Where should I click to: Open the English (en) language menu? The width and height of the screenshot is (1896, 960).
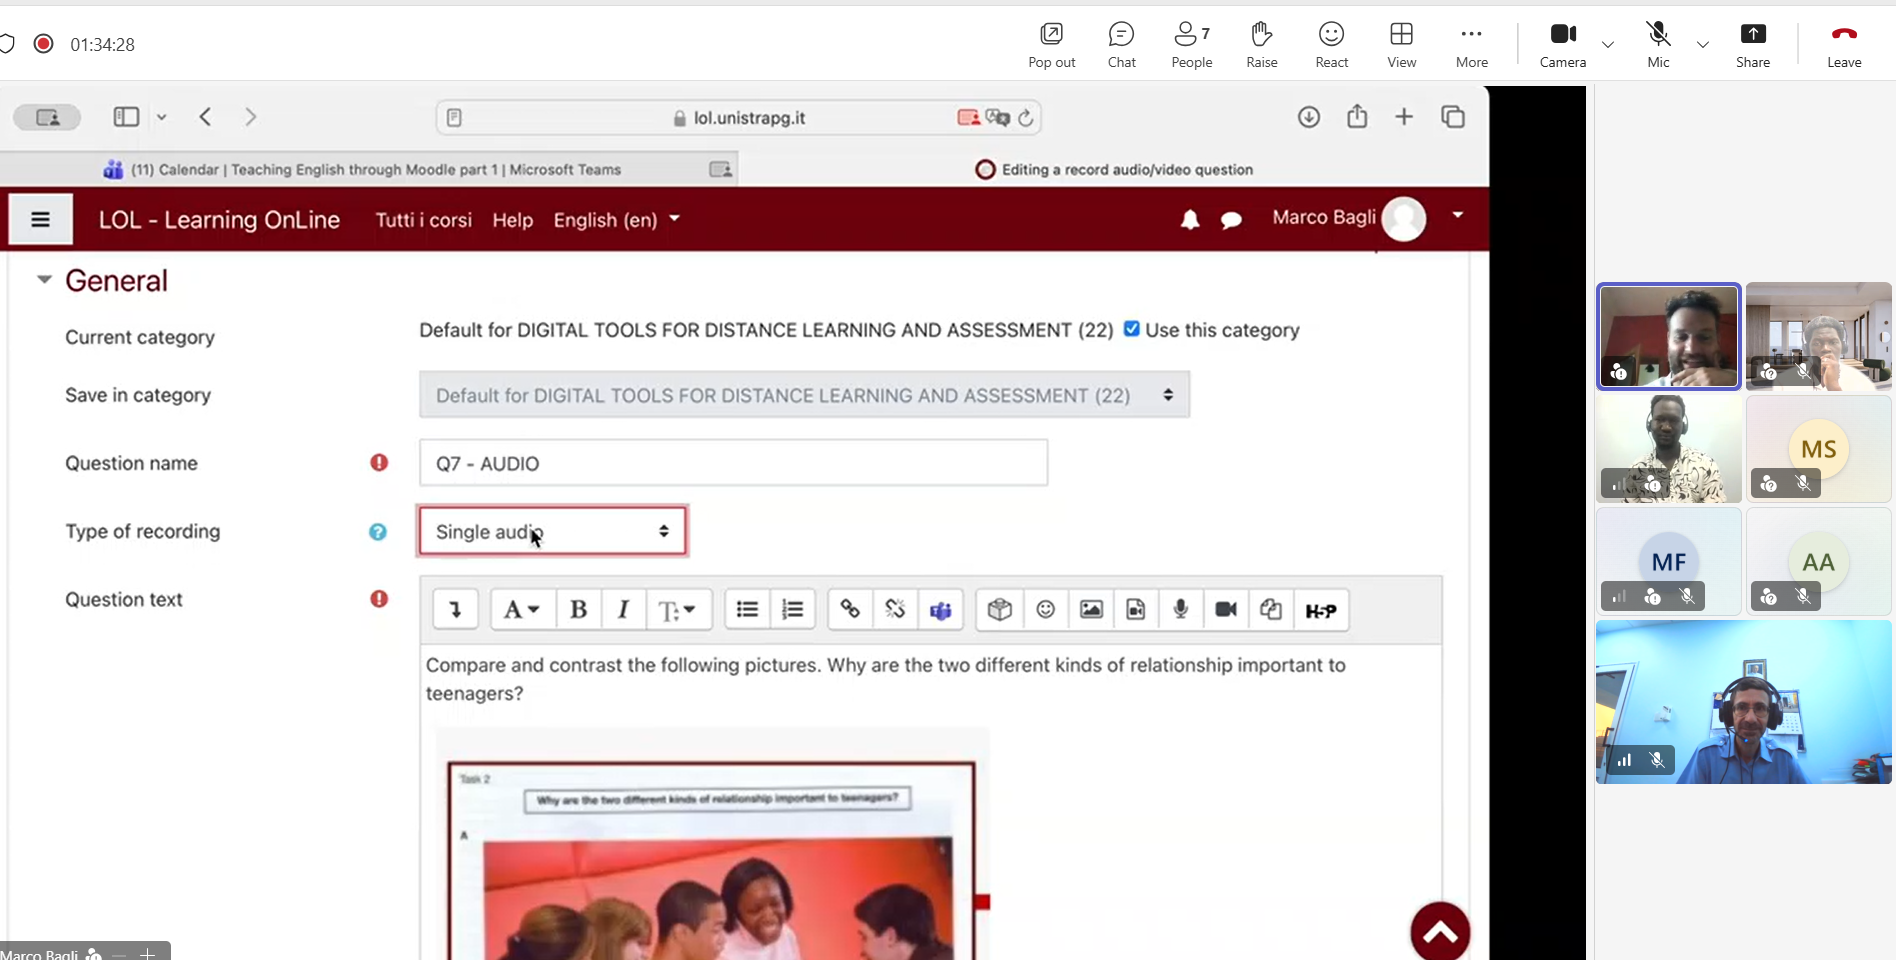[617, 220]
